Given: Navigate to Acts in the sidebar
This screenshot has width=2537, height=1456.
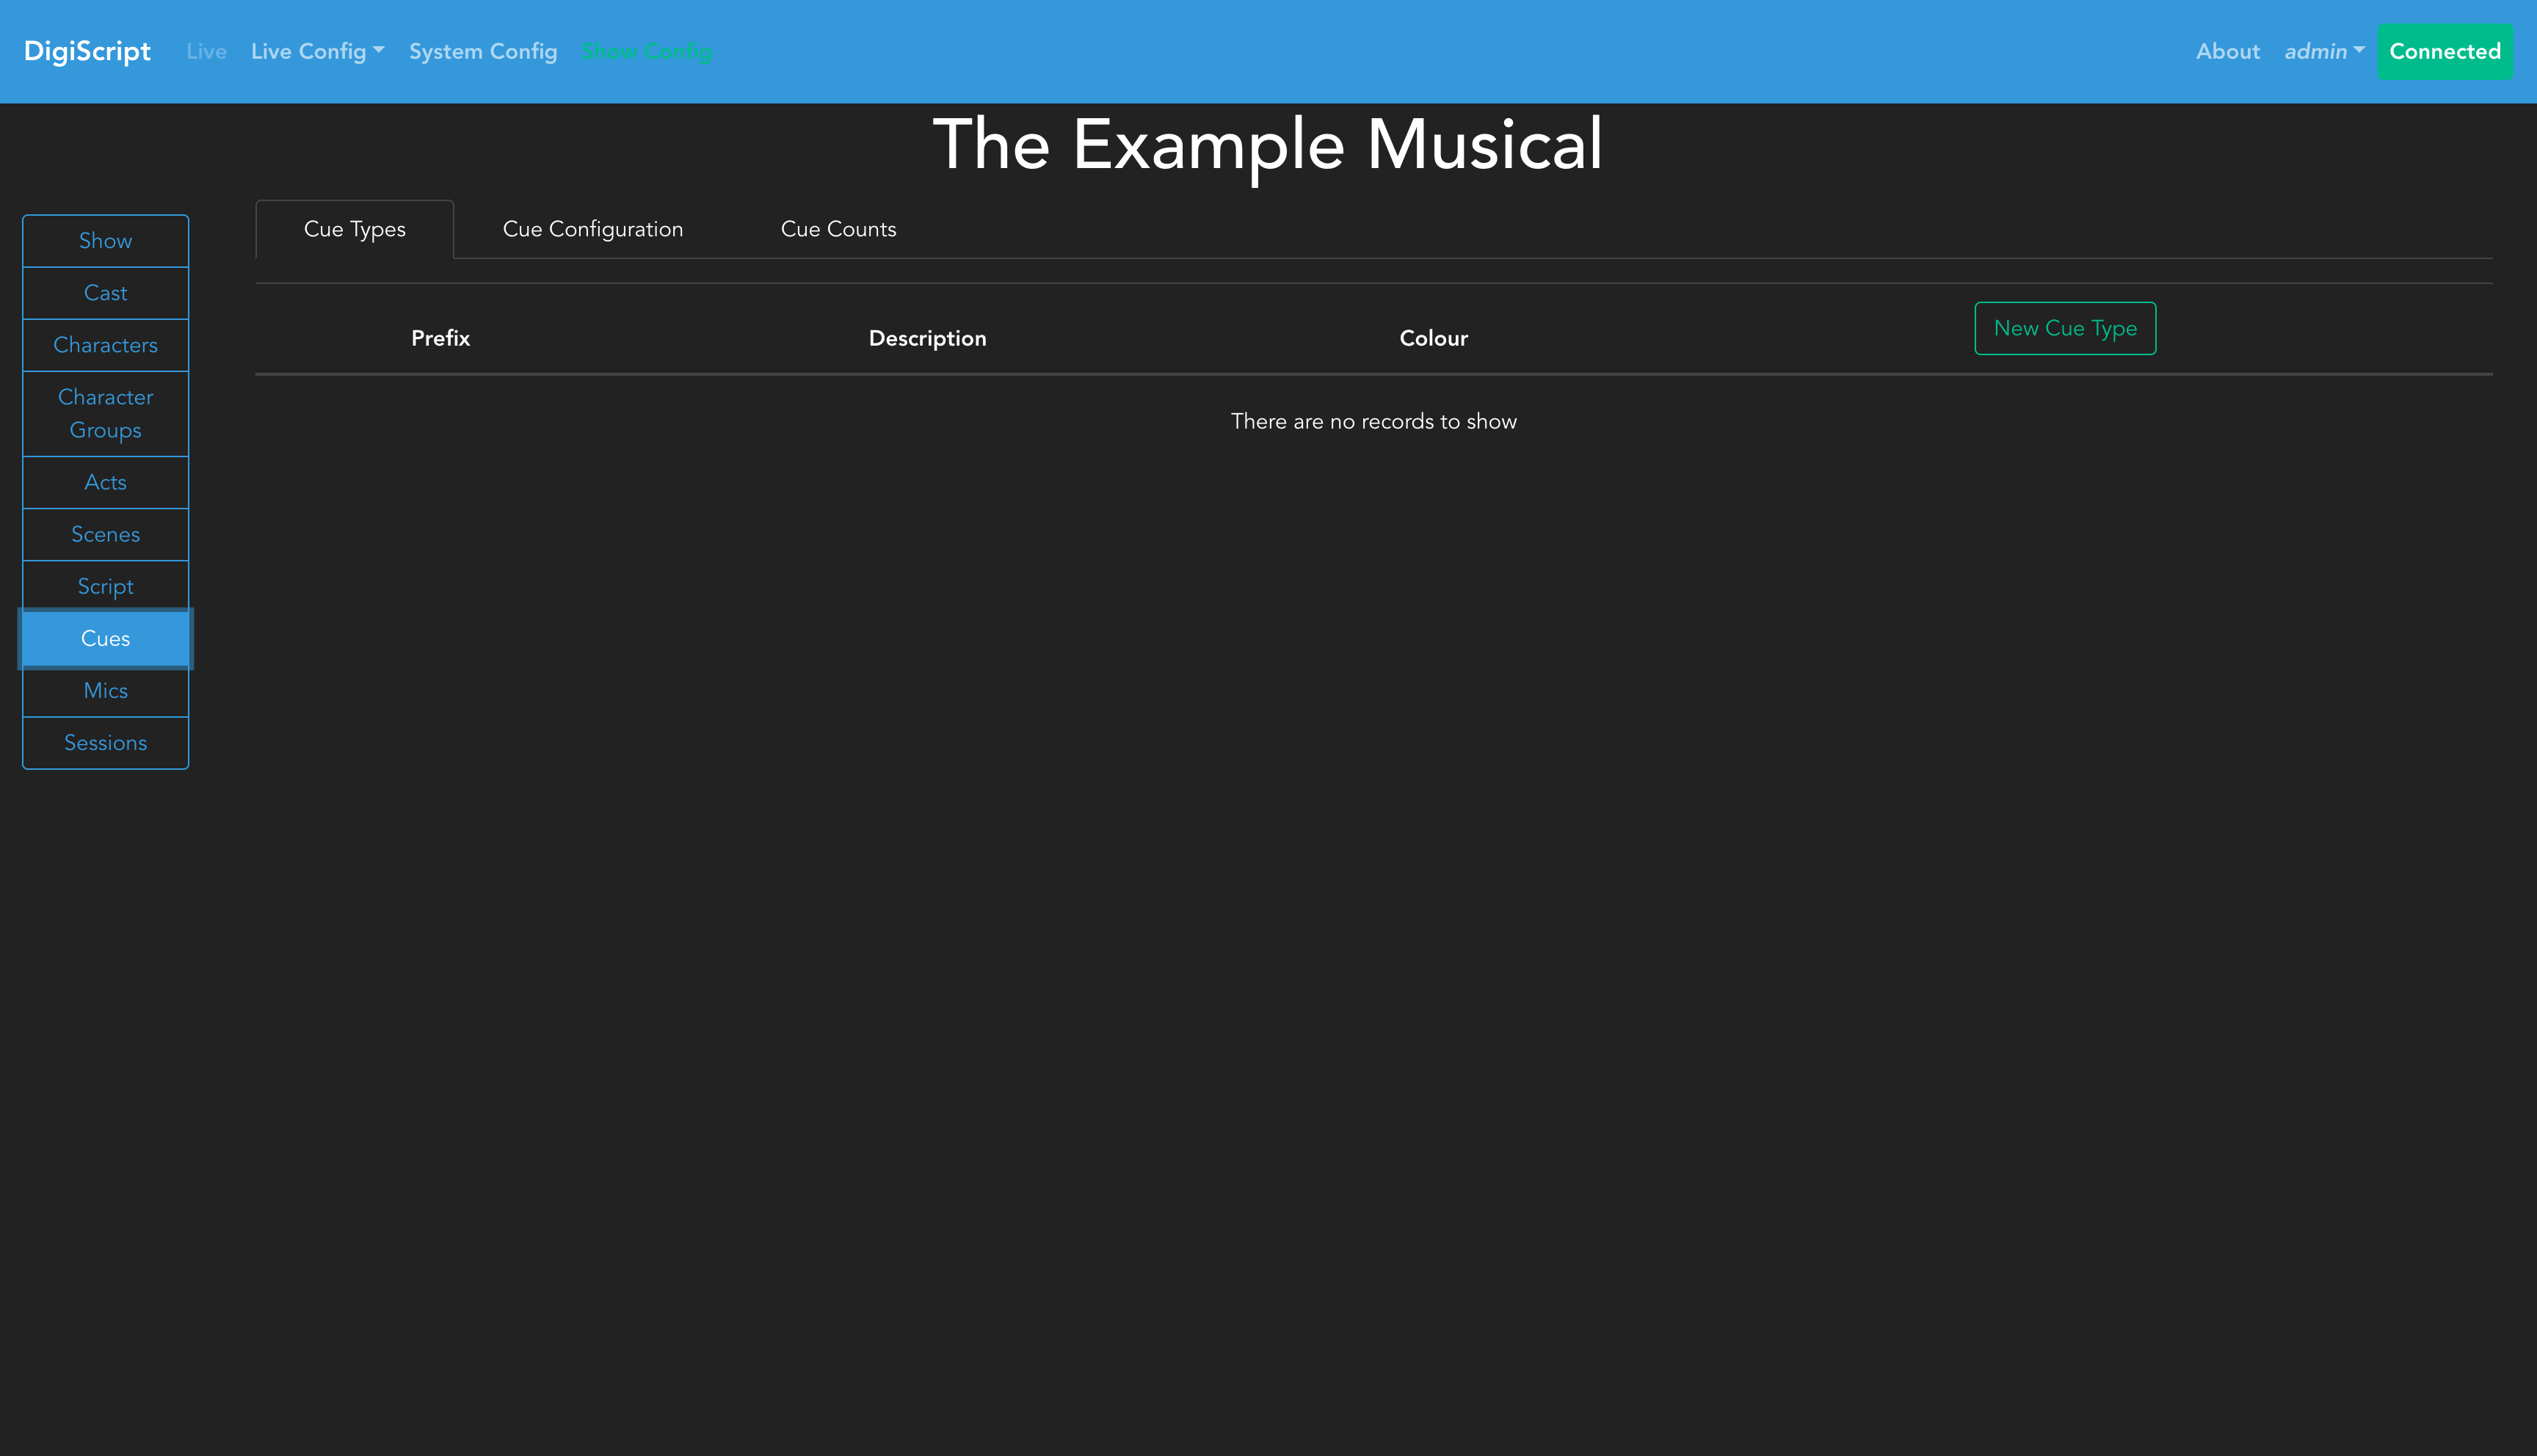Looking at the screenshot, I should [x=105, y=482].
